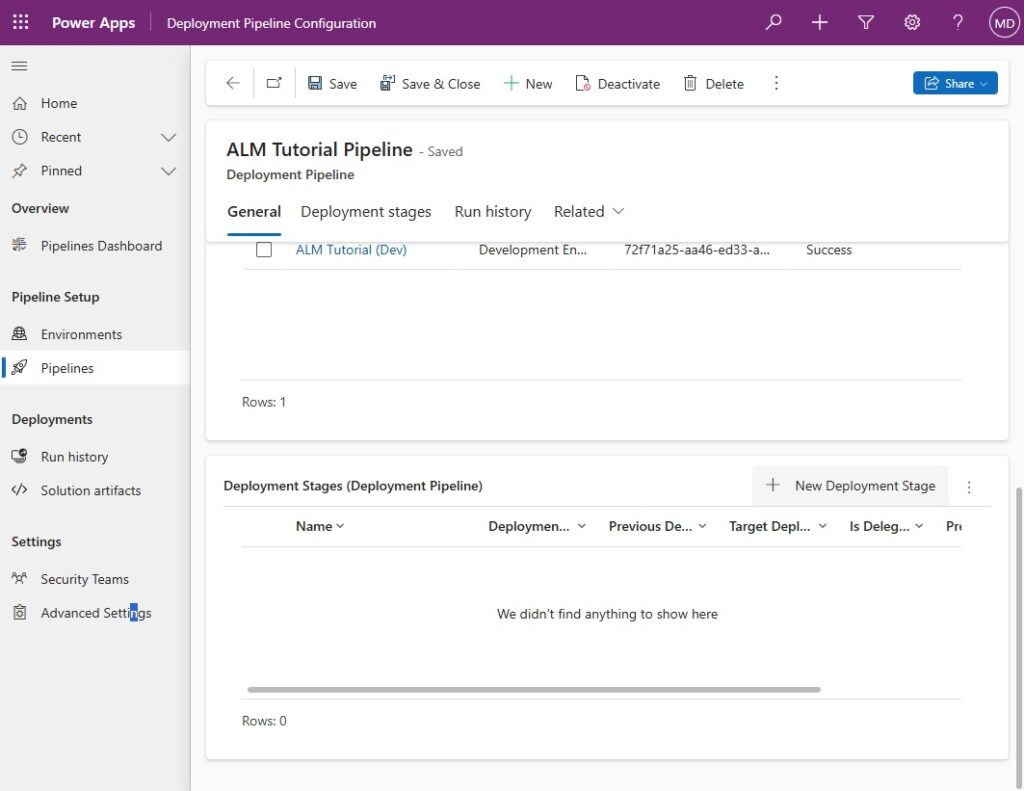1024x791 pixels.
Task: Click the New Deployment Stage button
Action: [850, 485]
